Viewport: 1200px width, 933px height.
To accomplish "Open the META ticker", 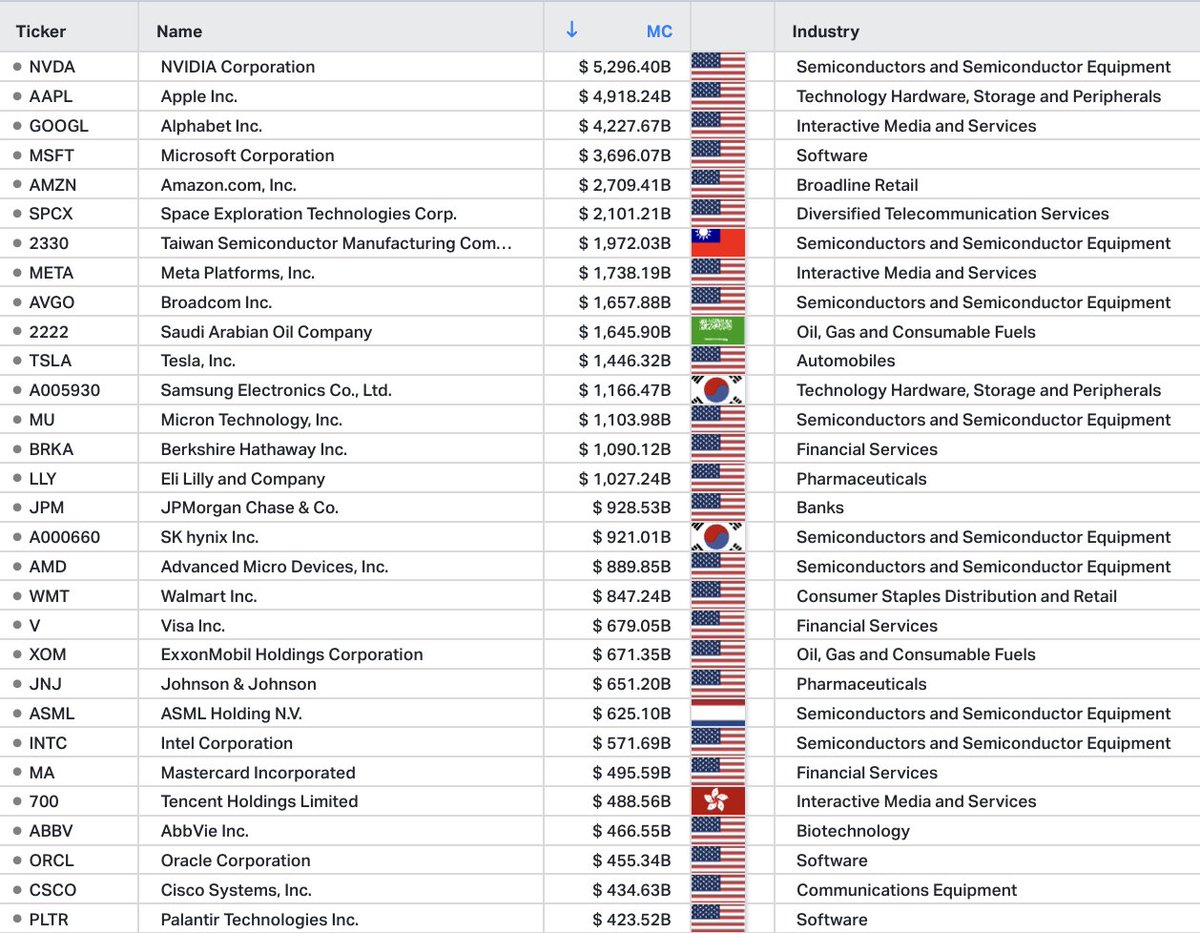I will coord(51,273).
